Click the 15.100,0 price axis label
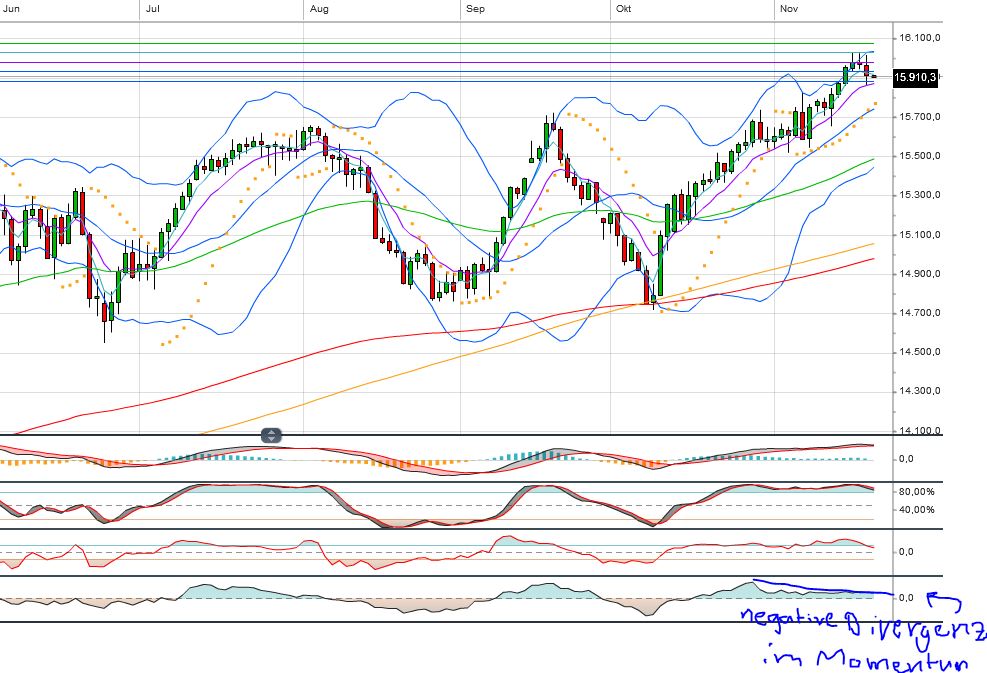The height and width of the screenshot is (673, 987). pyautogui.click(x=920, y=234)
